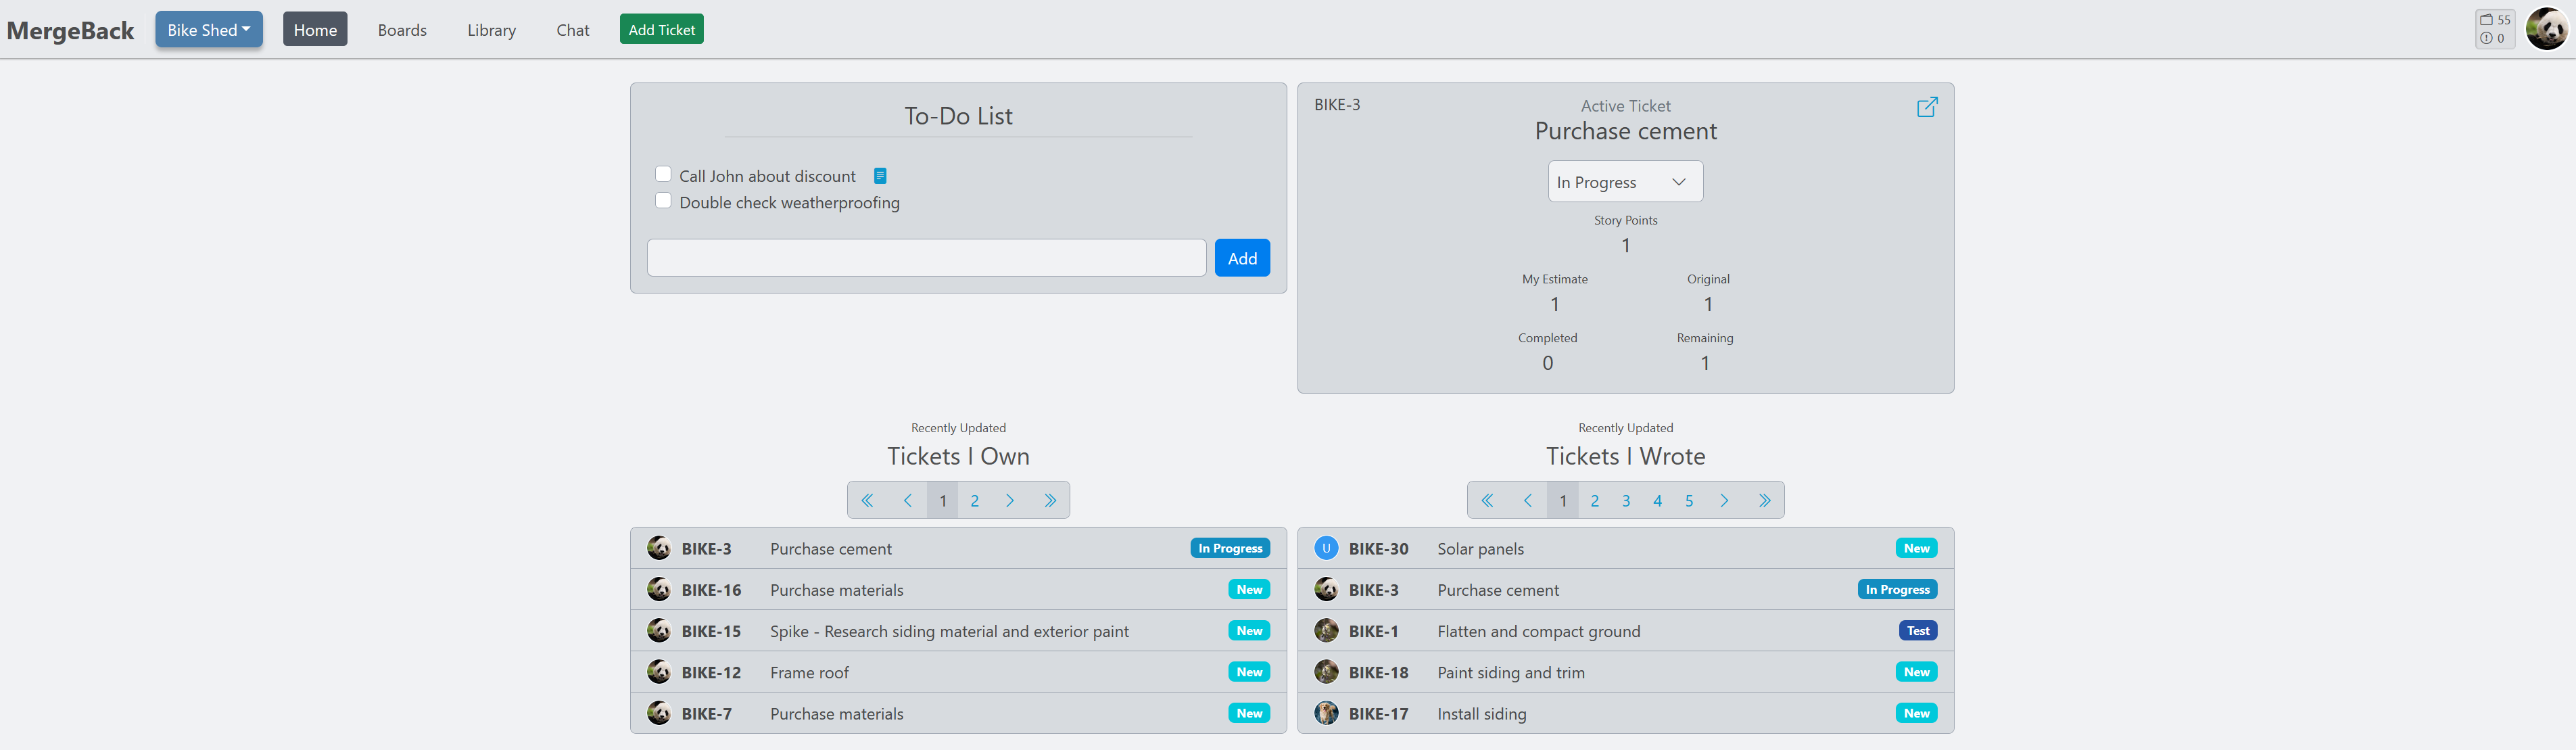Screen dimensions: 2576x750
Task: Open the user profile avatar in the navbar
Action: pos(2546,29)
